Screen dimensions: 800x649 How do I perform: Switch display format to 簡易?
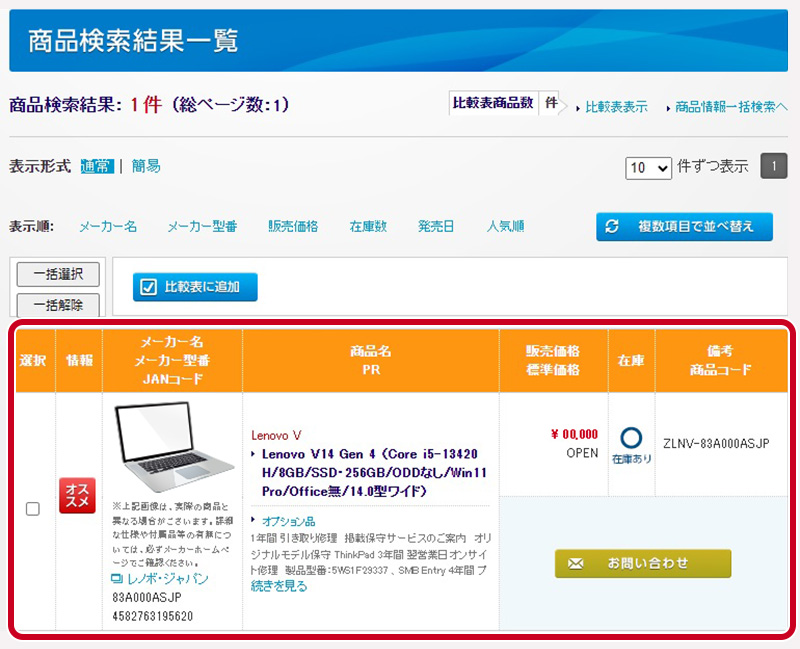pyautogui.click(x=146, y=166)
